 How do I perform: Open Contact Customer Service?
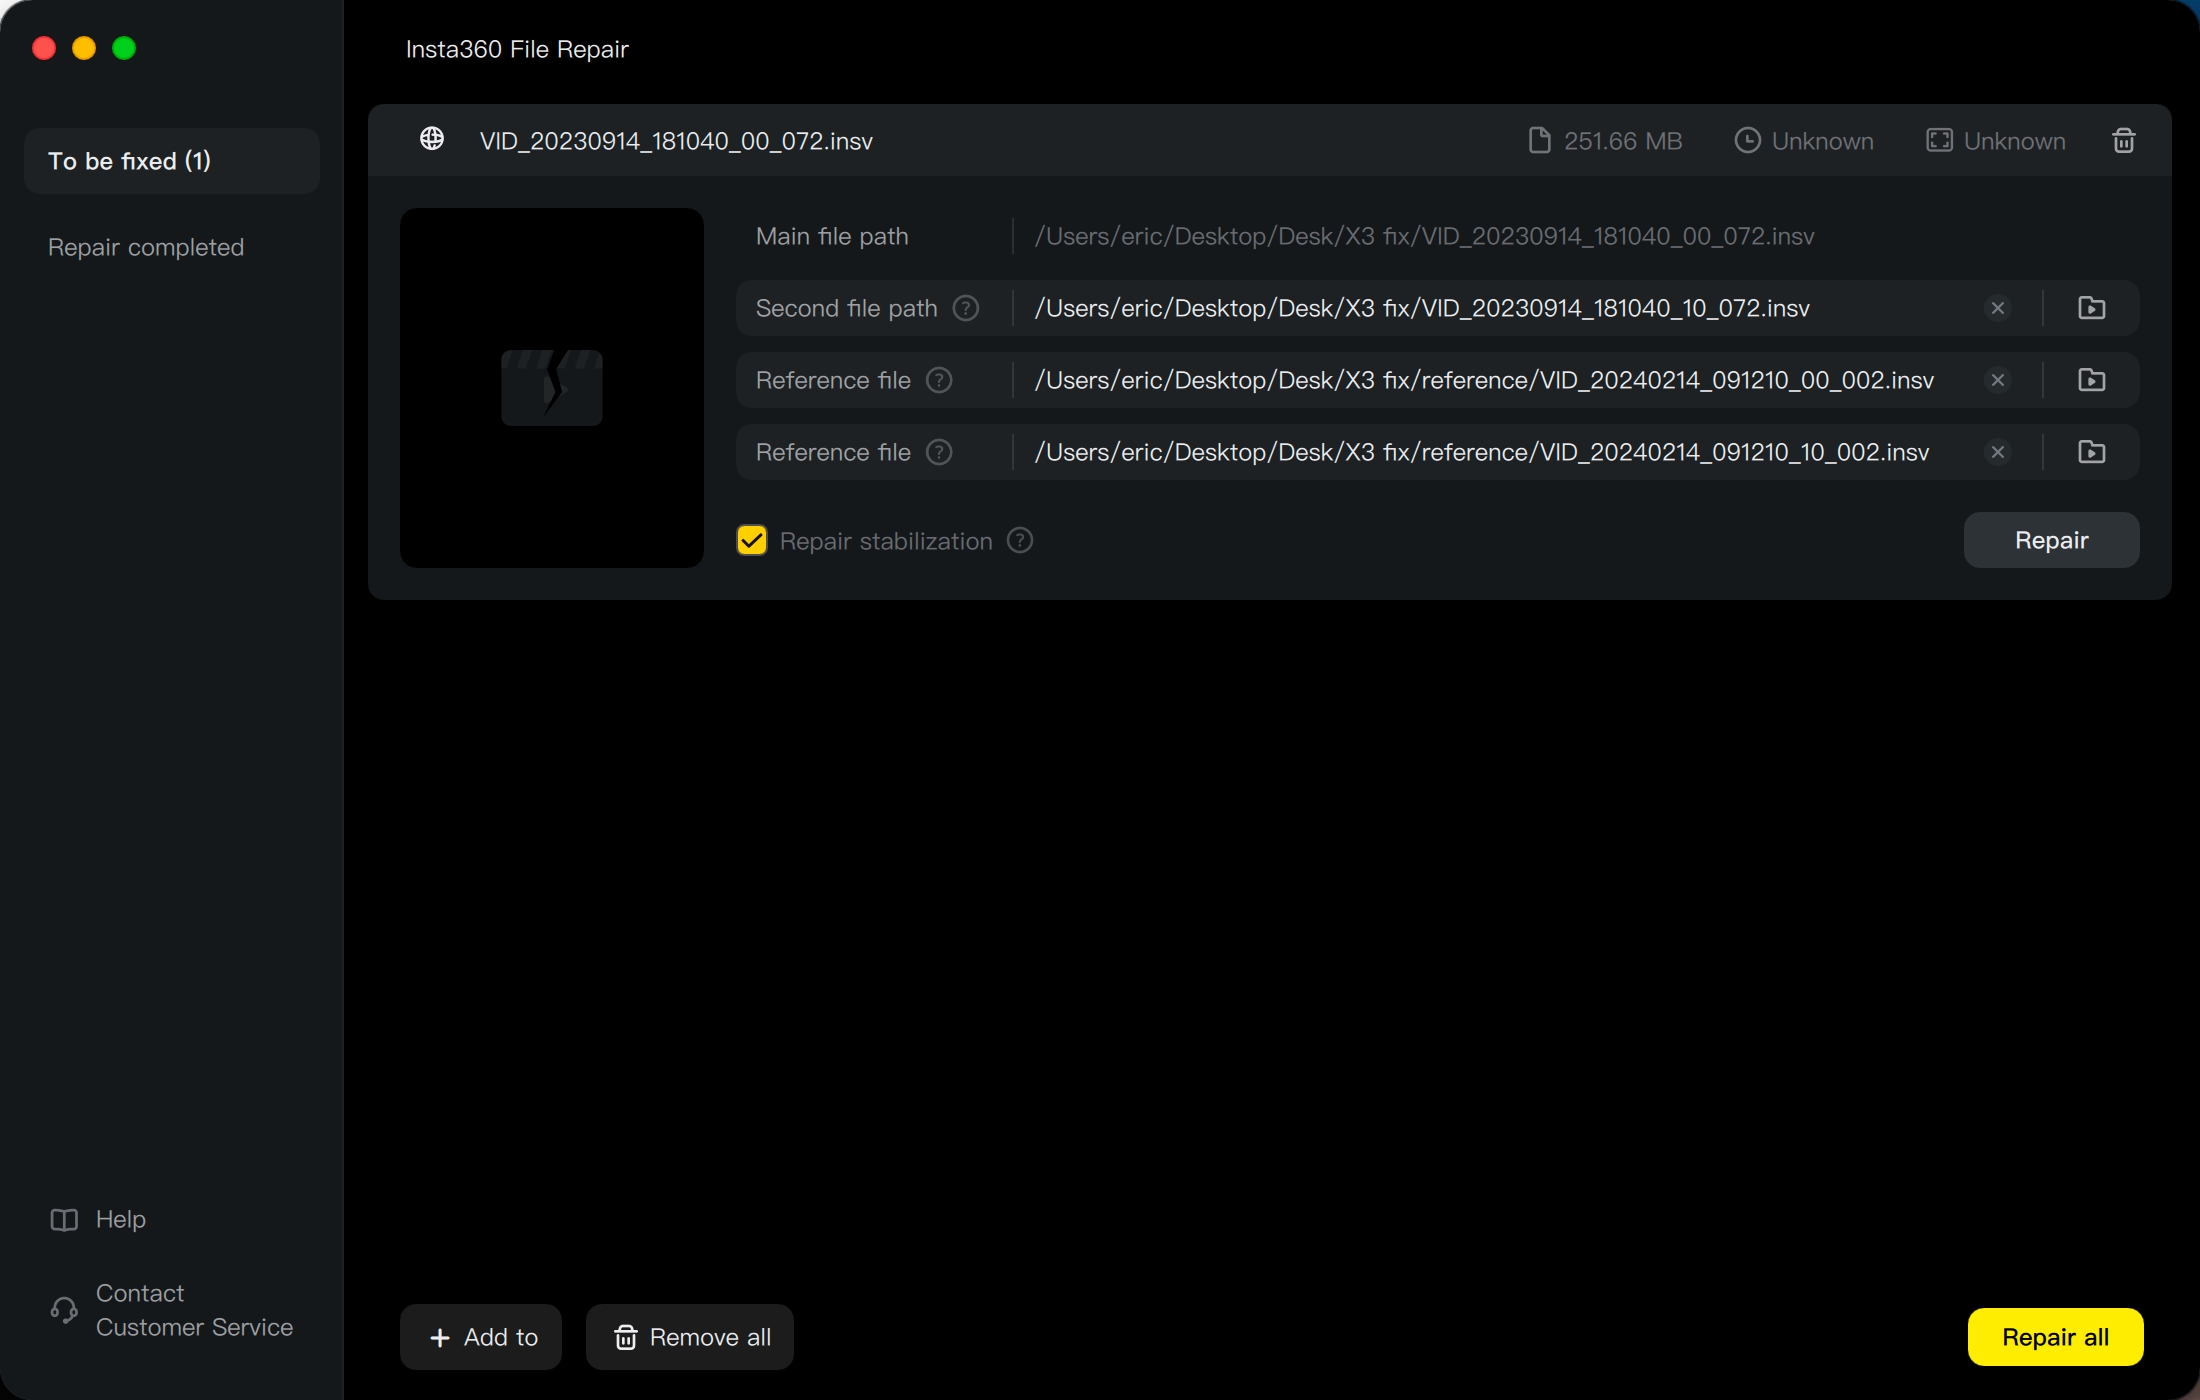195,1310
